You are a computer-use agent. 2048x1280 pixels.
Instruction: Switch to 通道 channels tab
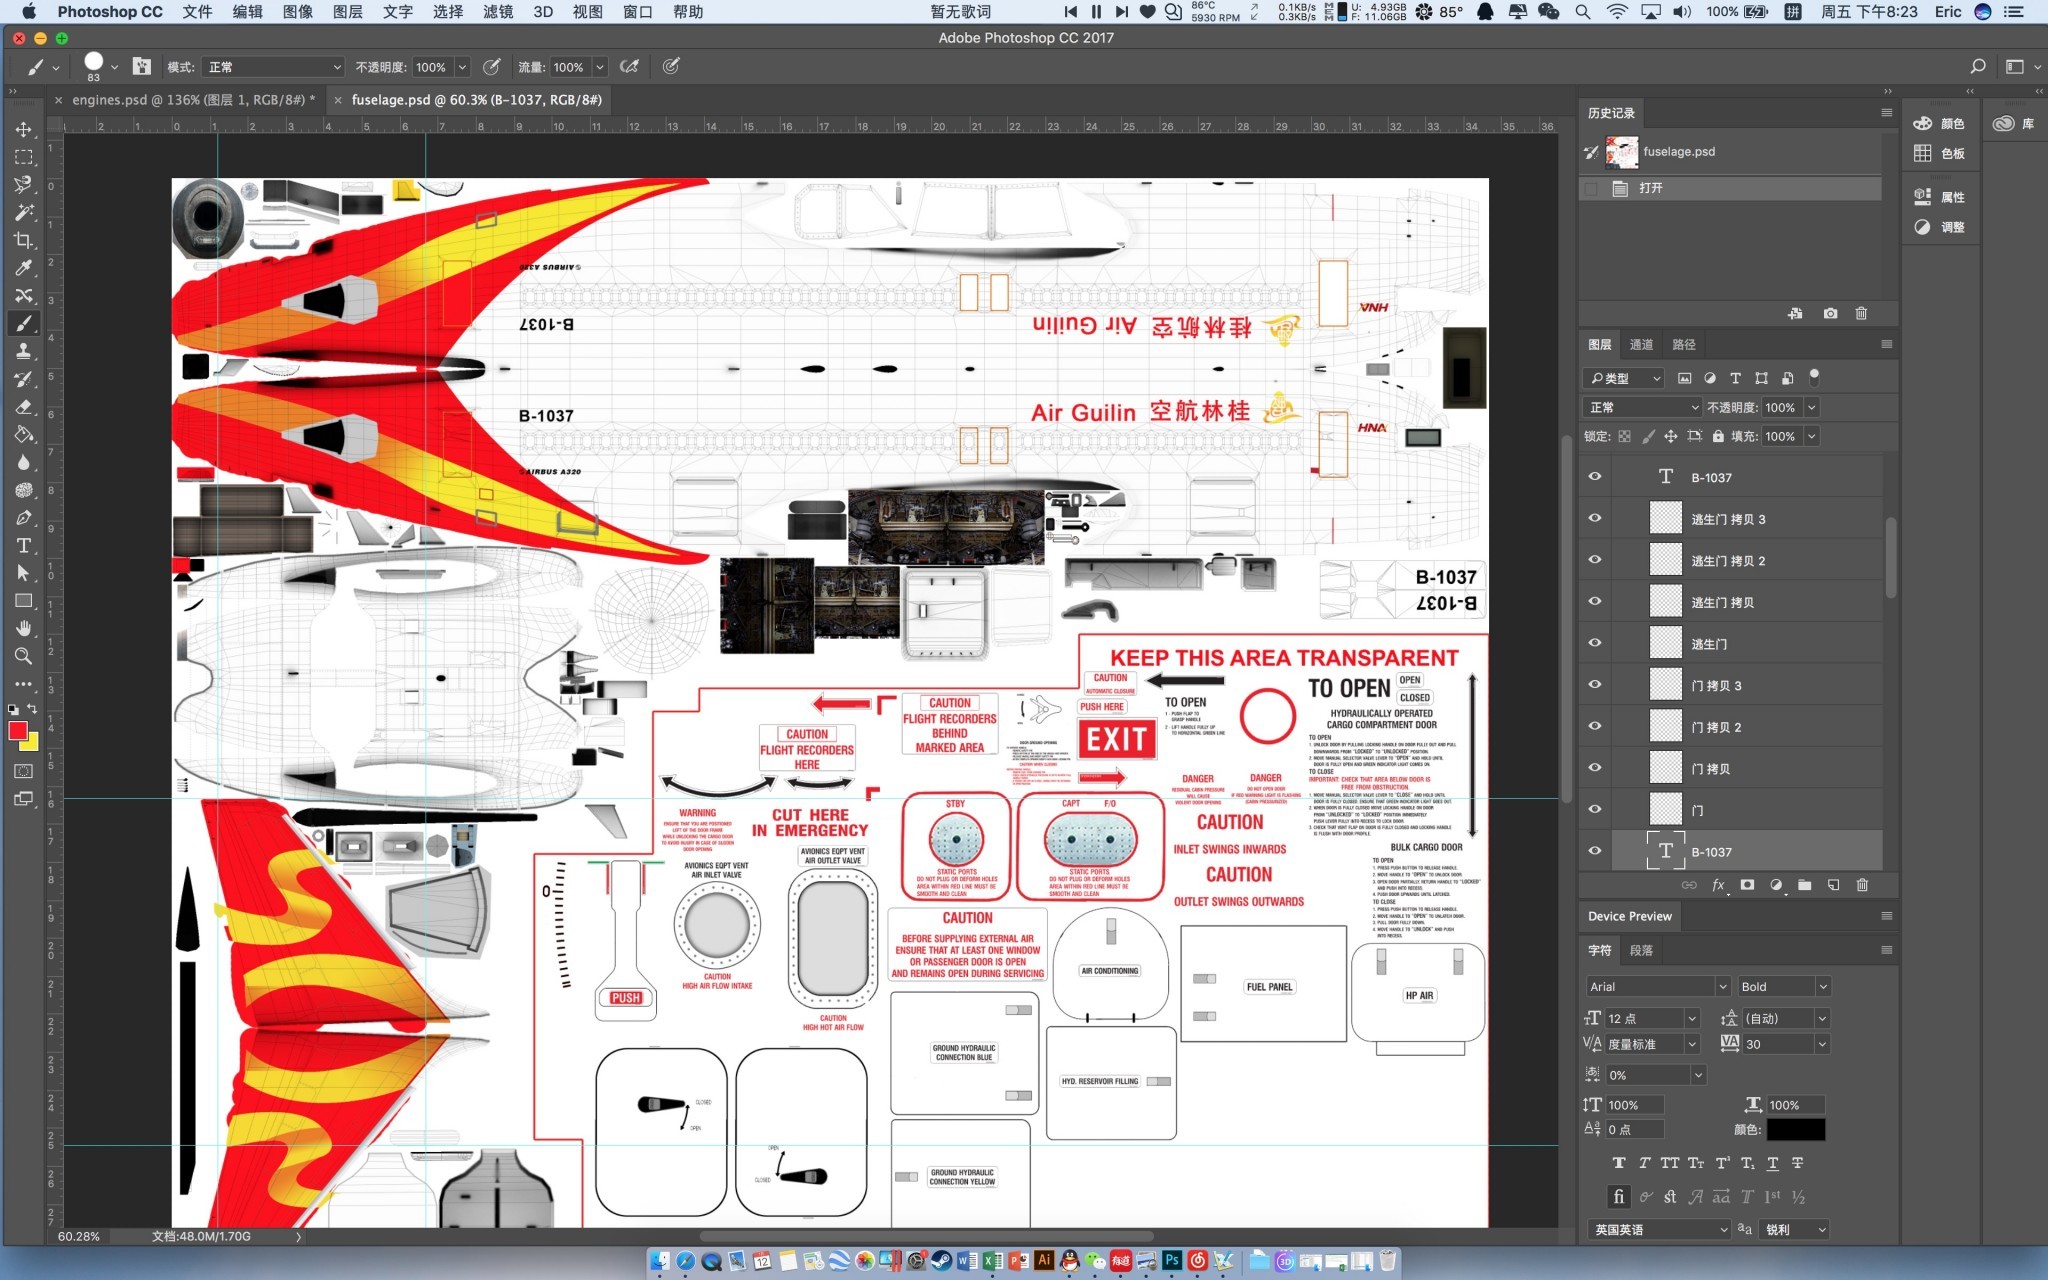[1641, 345]
